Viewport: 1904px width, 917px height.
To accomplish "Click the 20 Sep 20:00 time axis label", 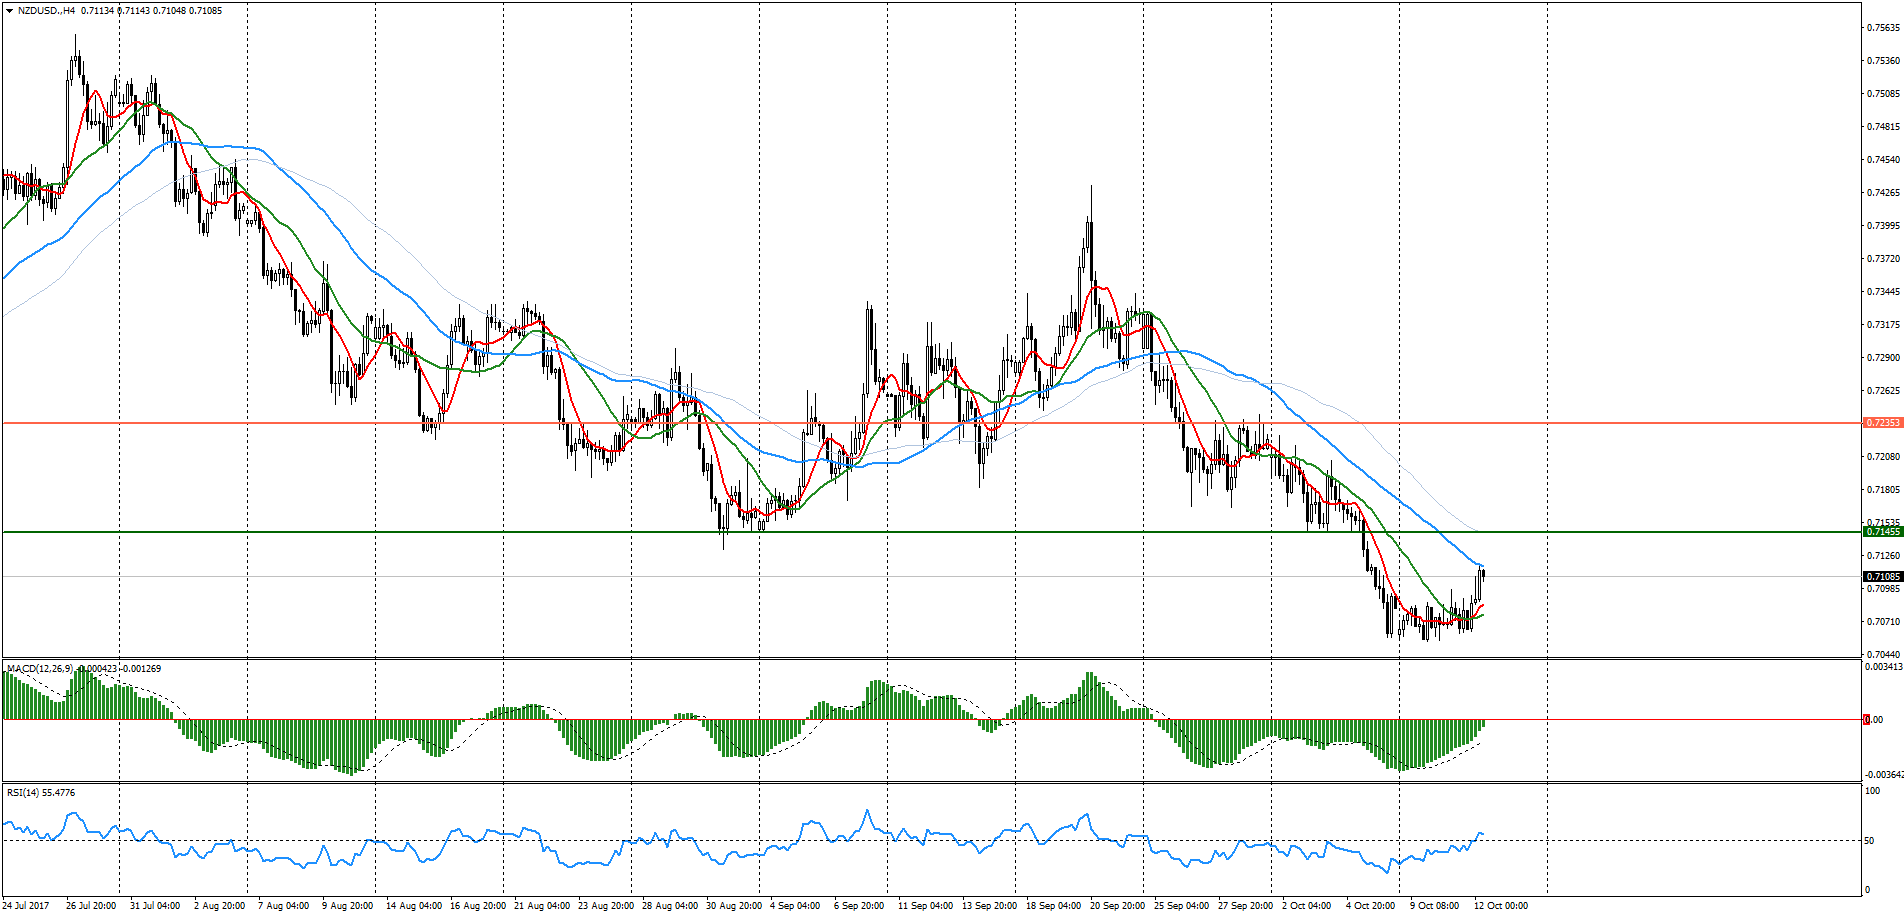I will click(x=1117, y=906).
